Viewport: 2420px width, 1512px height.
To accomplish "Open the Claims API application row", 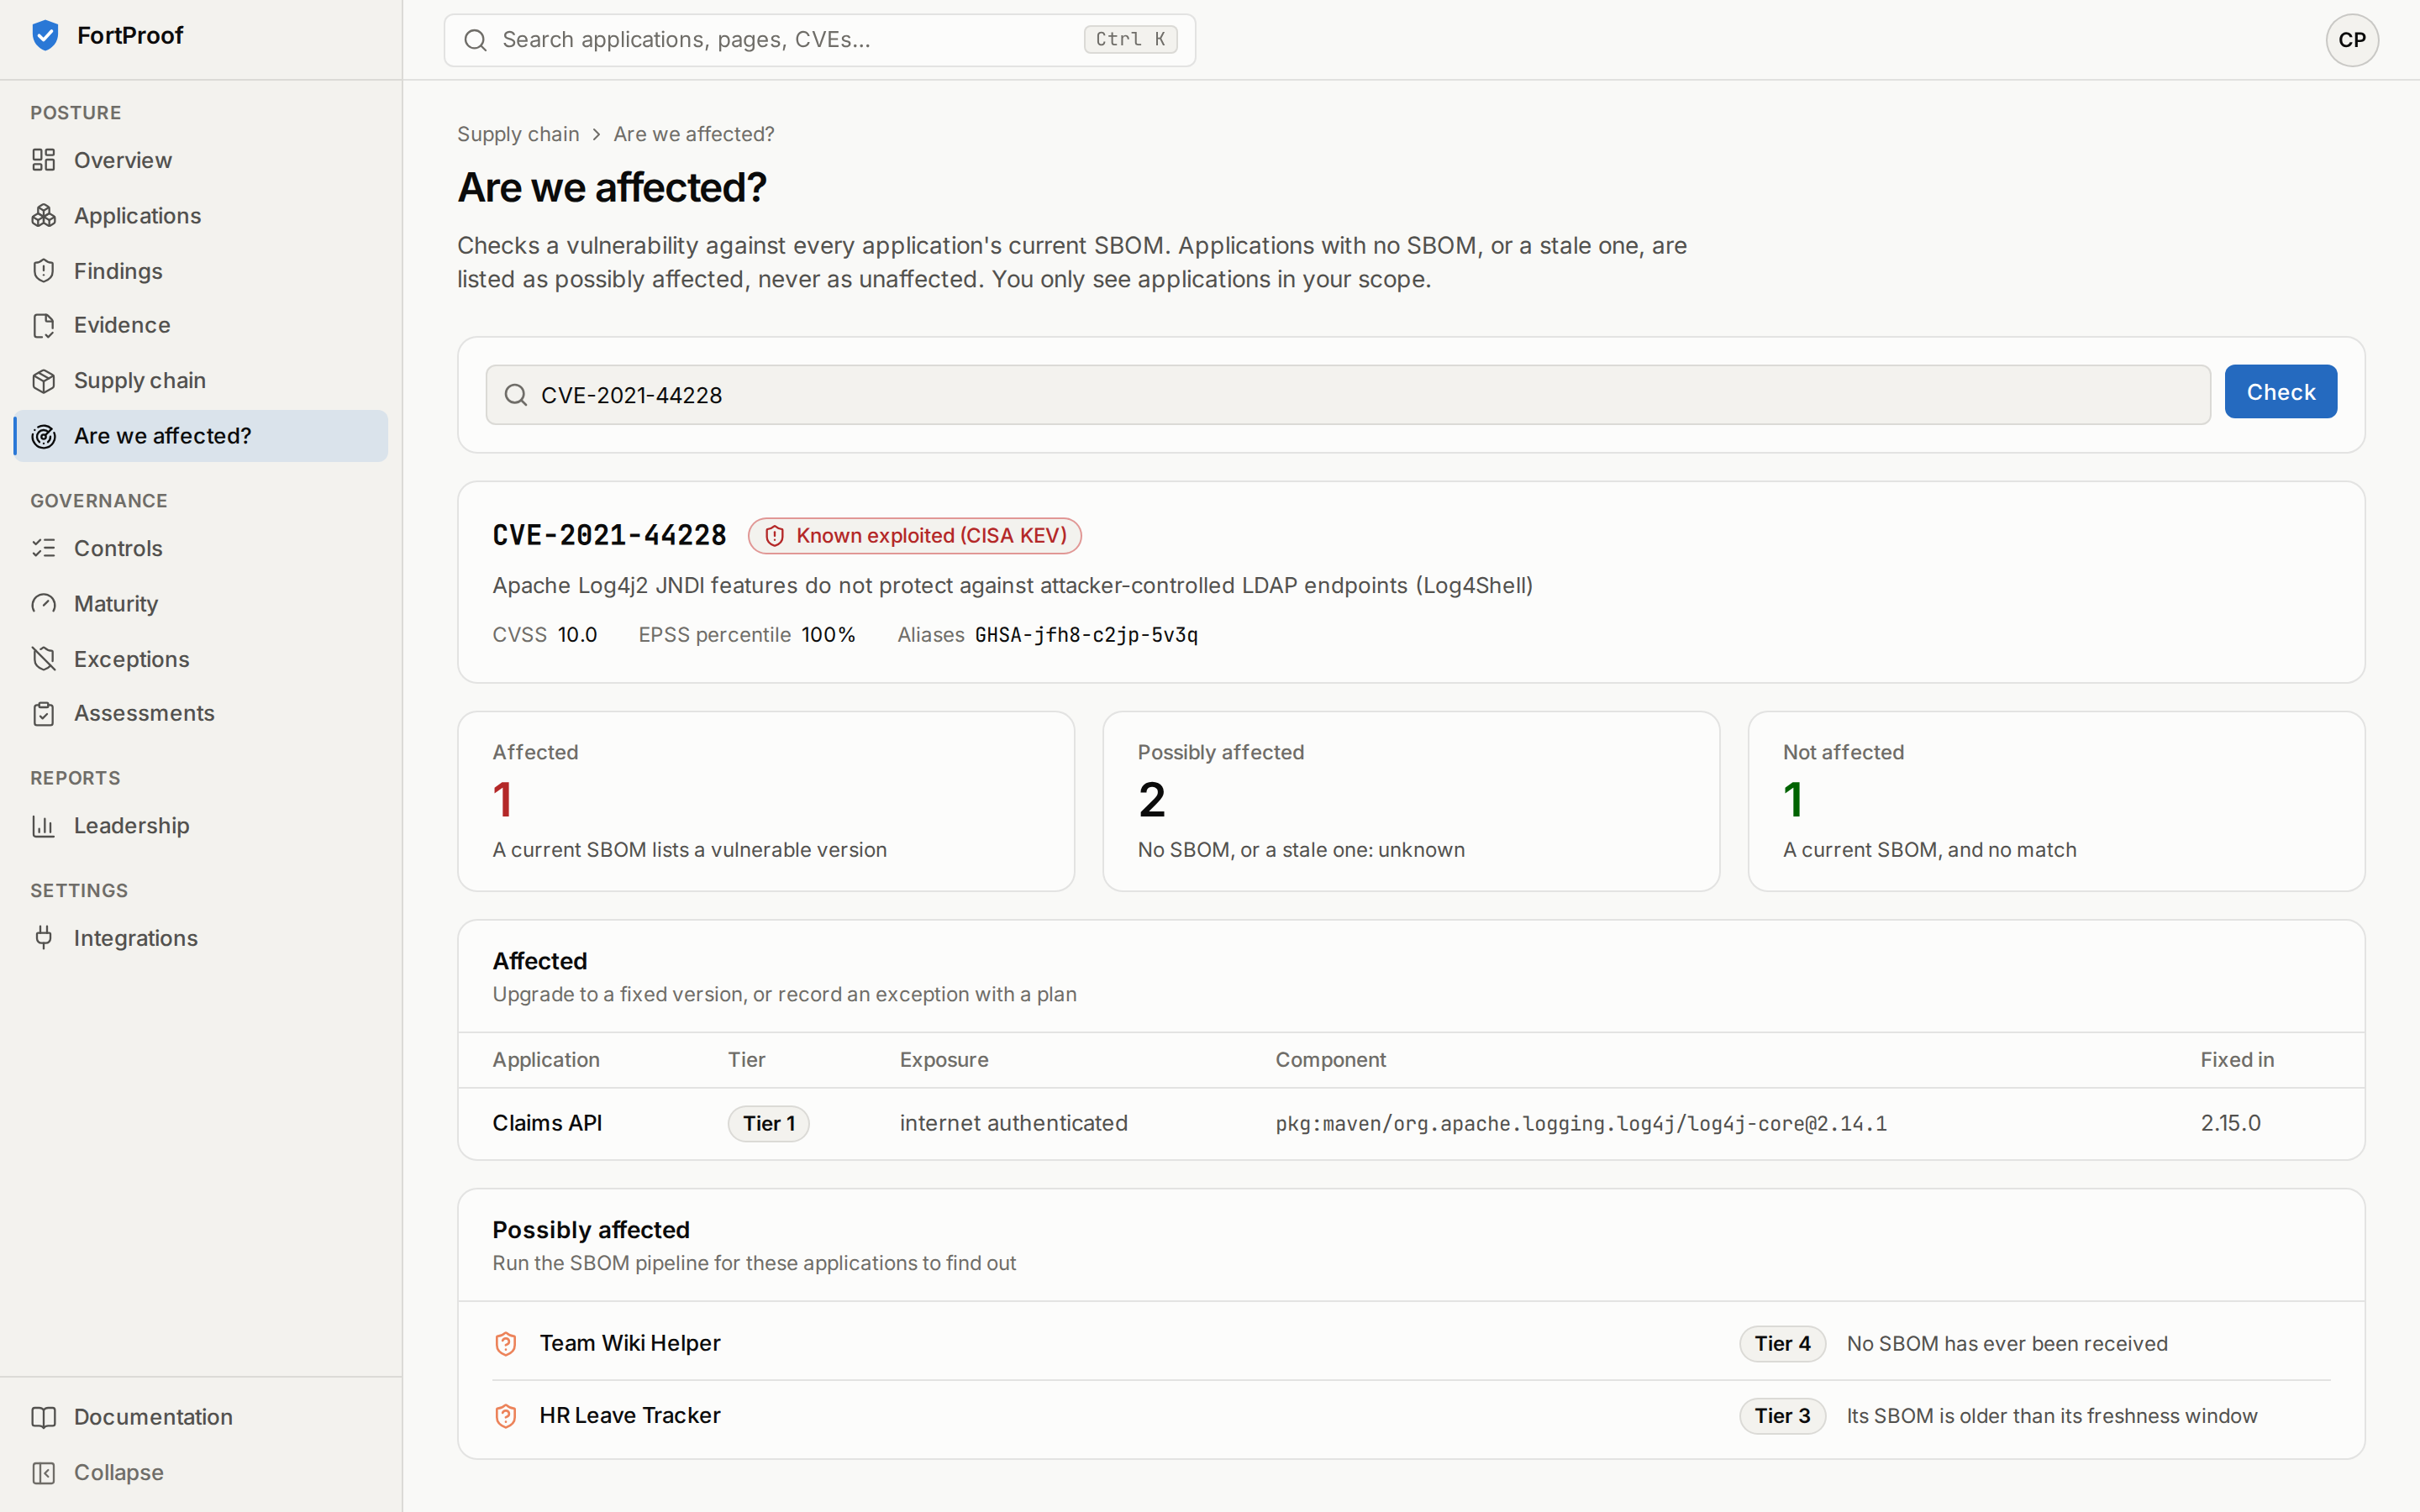I will click(x=1411, y=1123).
